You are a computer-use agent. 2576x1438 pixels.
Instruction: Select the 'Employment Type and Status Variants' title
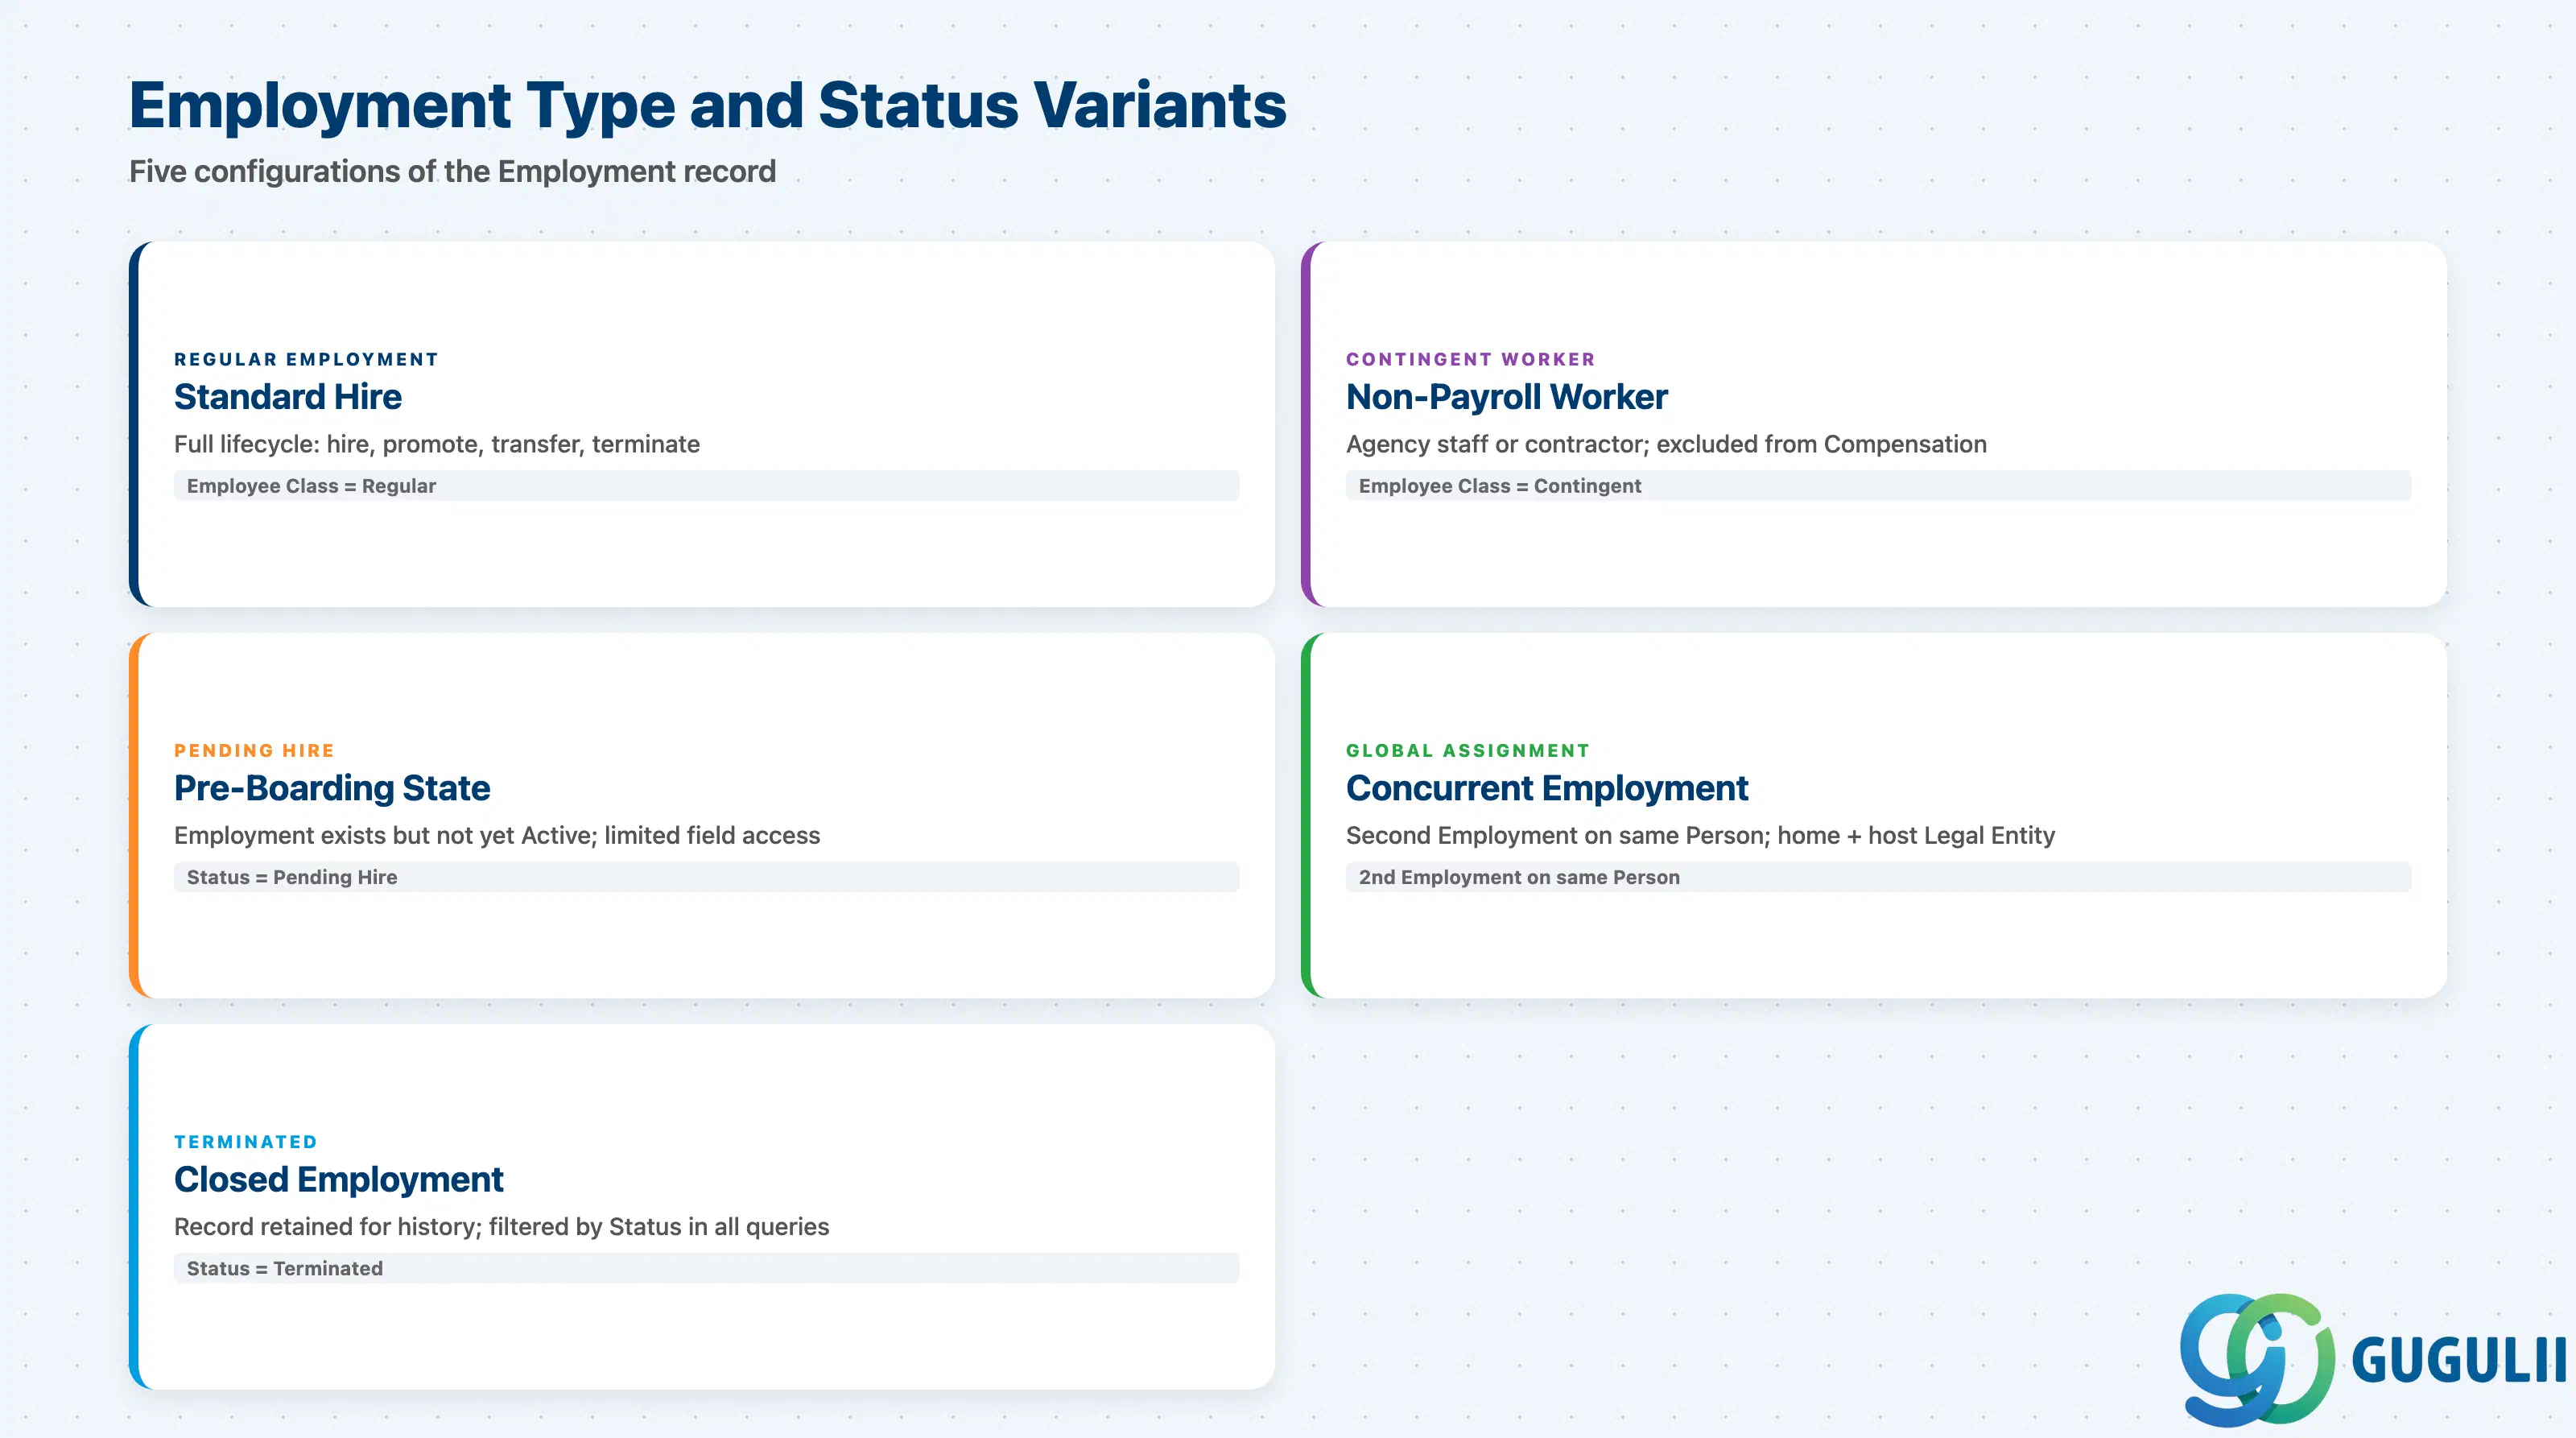click(707, 105)
